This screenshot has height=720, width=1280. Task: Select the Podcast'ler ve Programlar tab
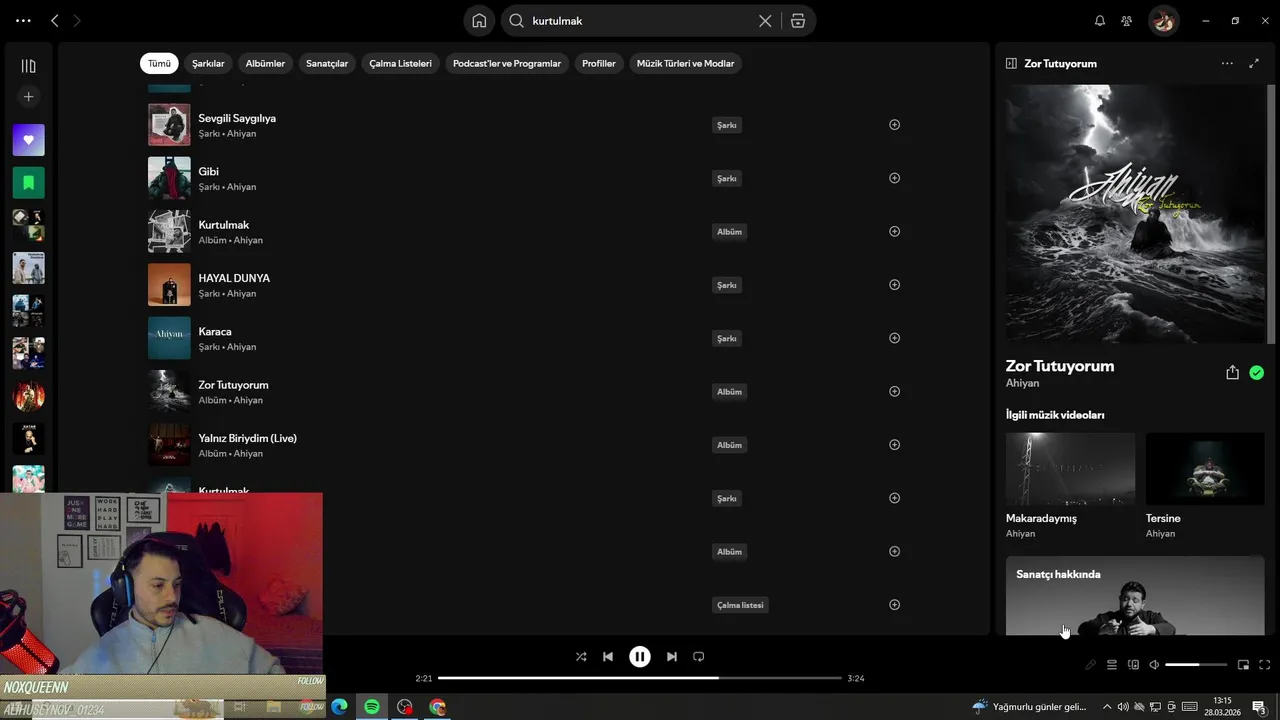tap(507, 63)
